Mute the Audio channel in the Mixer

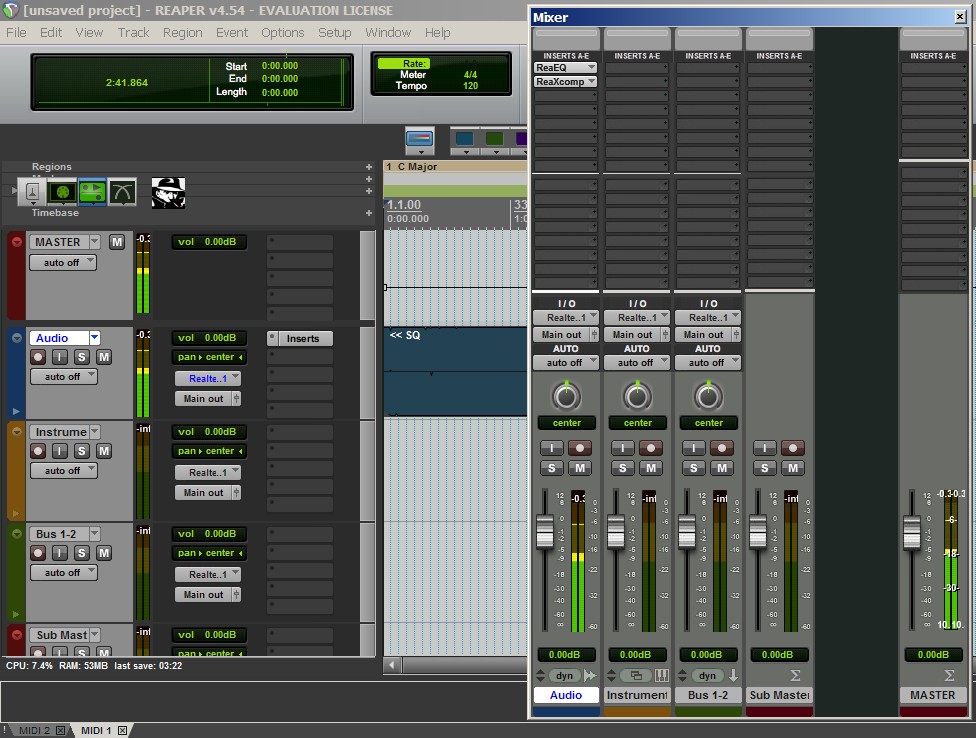point(580,468)
